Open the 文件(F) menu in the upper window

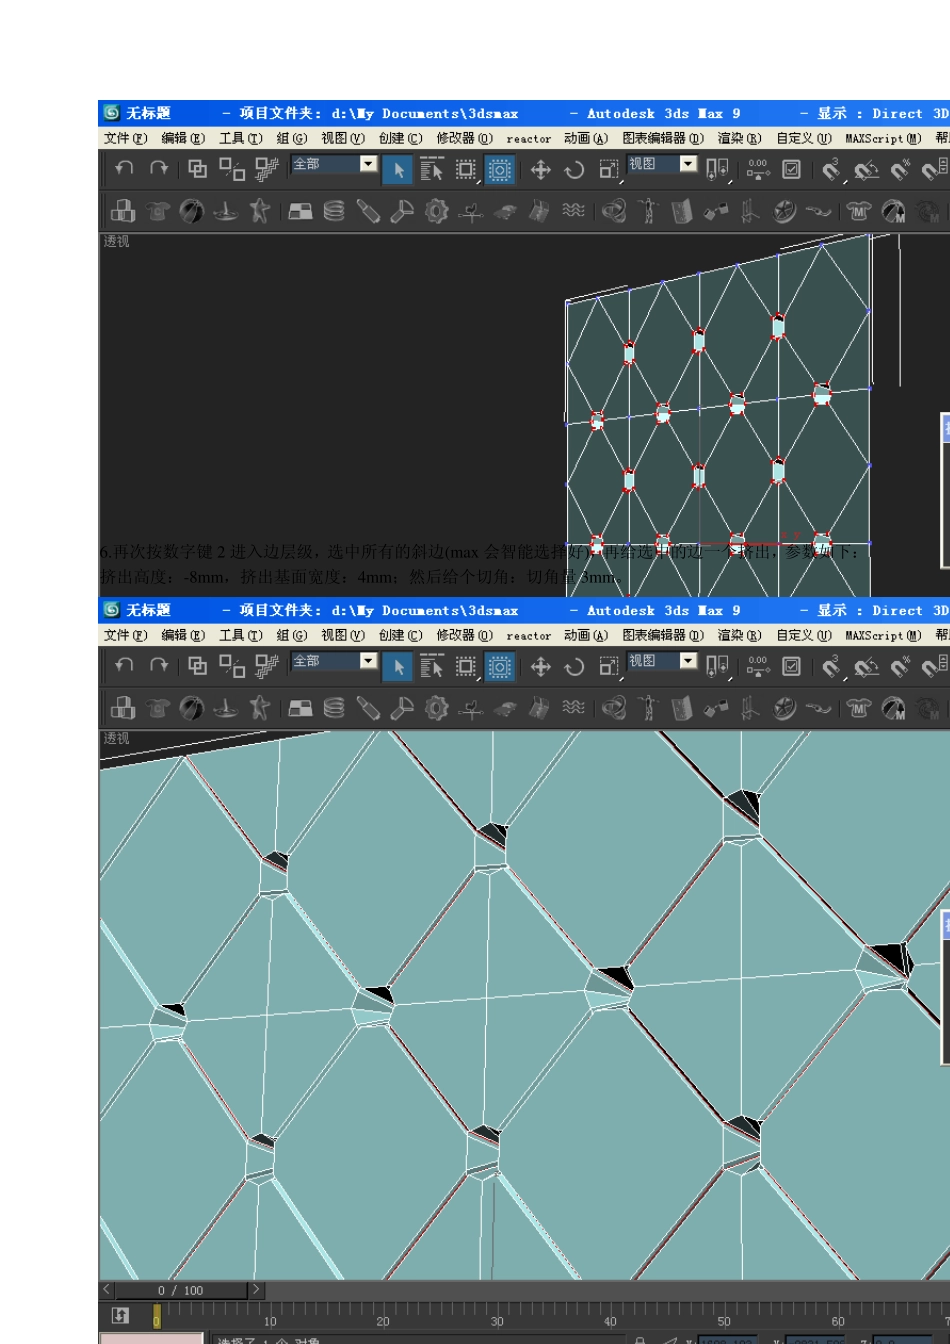125,138
